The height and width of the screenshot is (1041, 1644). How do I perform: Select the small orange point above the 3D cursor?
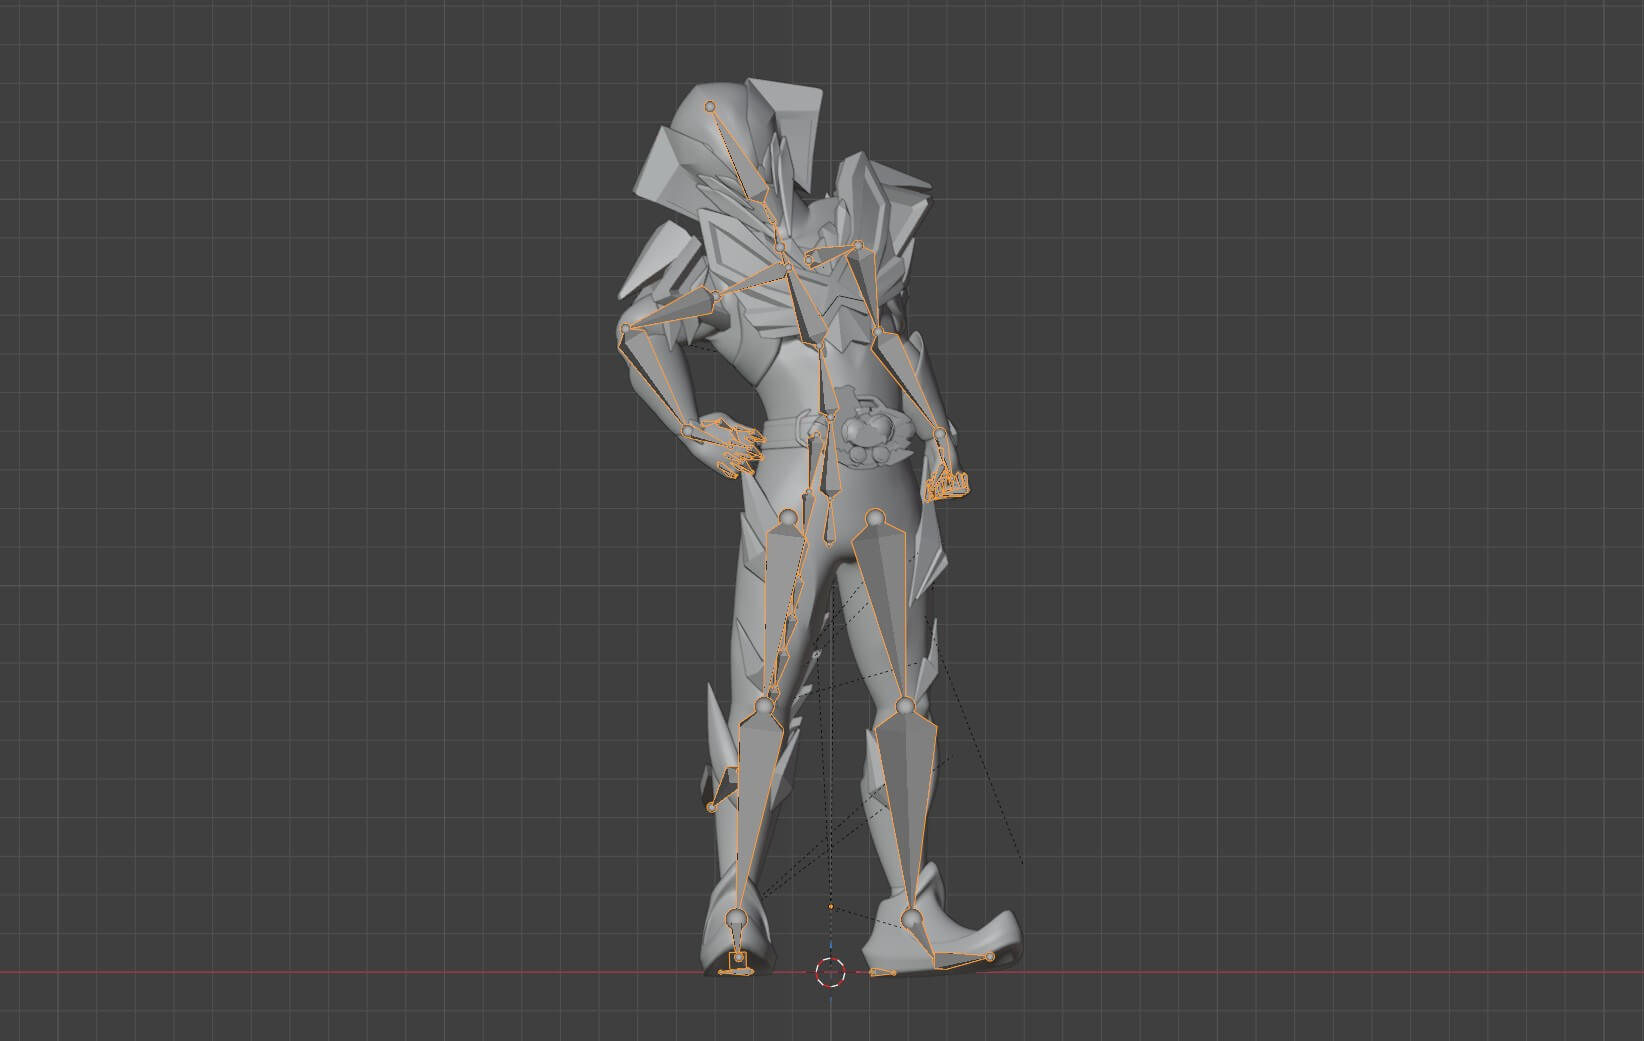tap(831, 907)
